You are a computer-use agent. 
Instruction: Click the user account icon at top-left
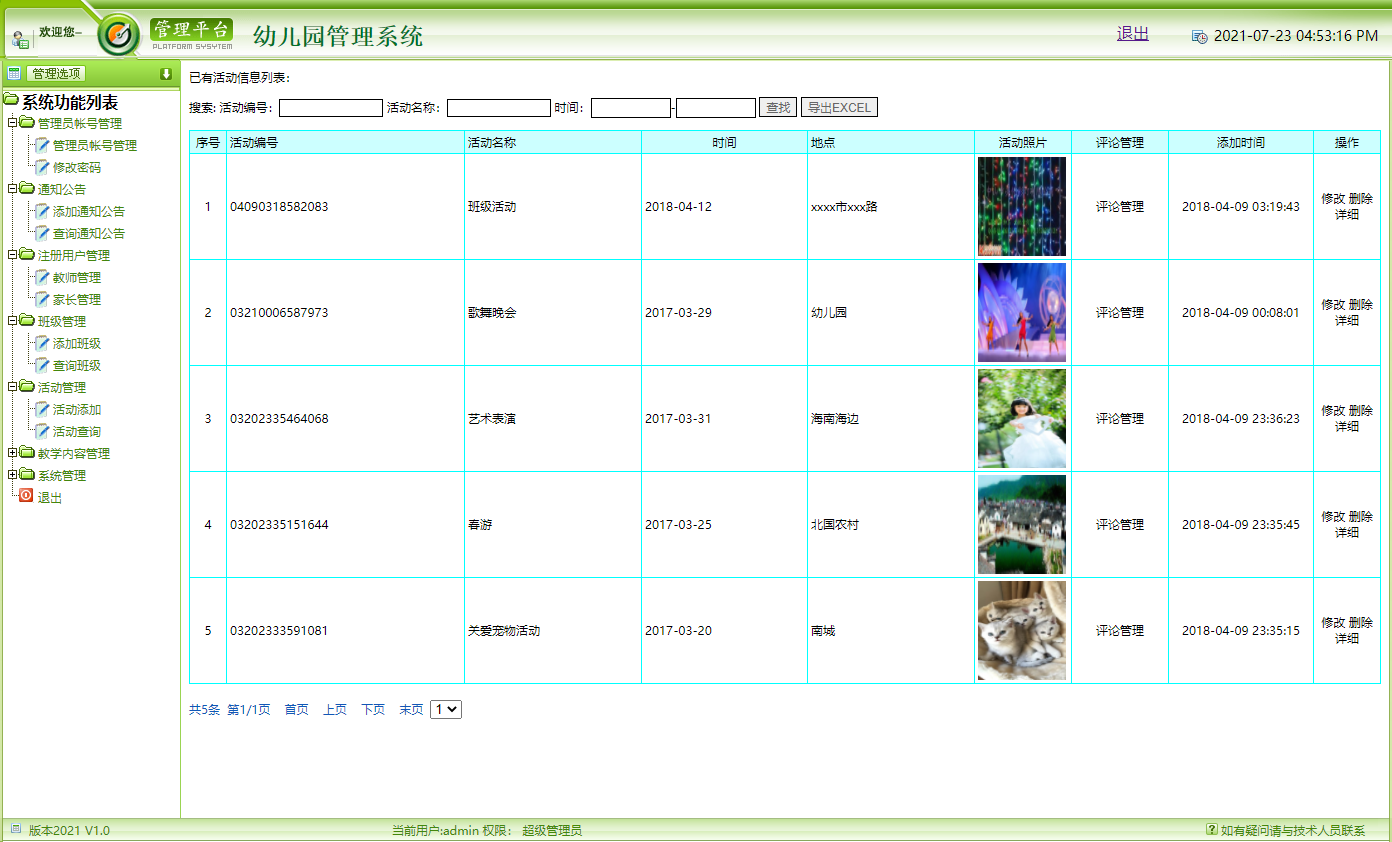pos(20,36)
